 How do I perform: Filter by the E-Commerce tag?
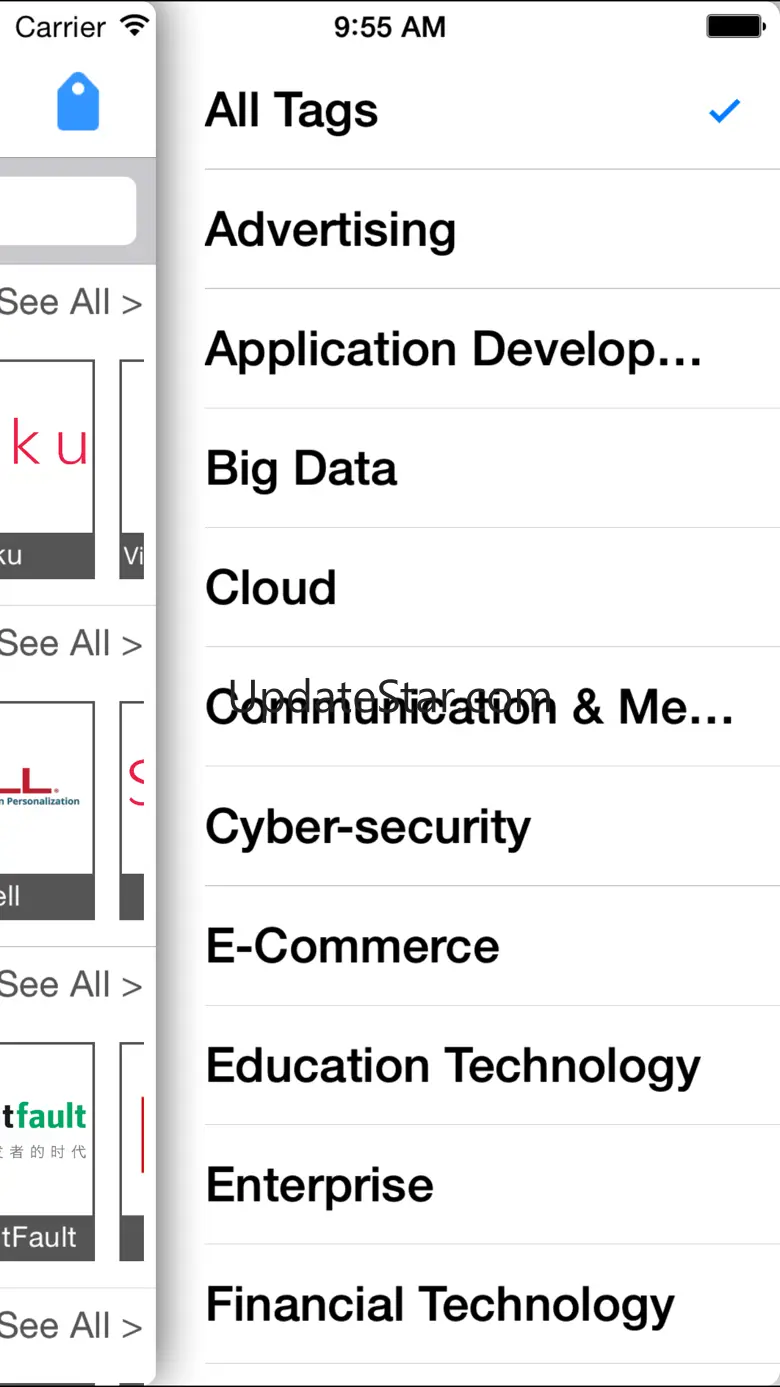[x=352, y=946]
